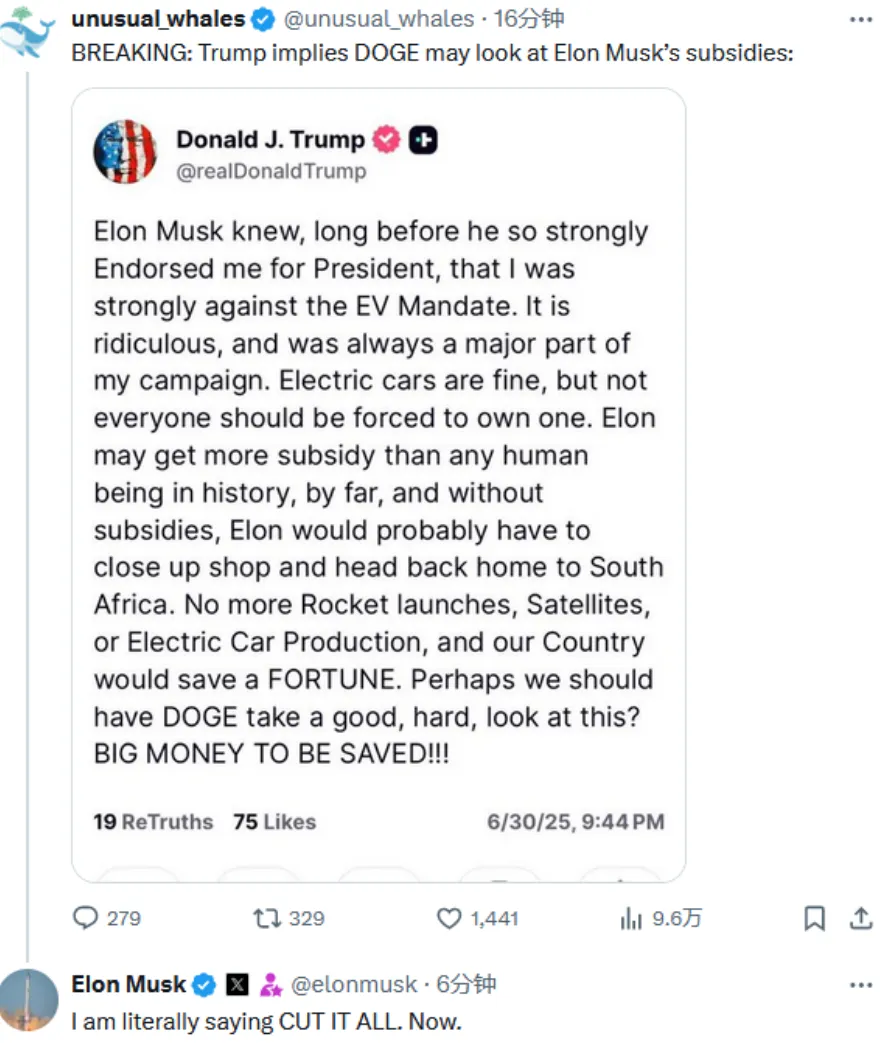This screenshot has height=1043, width=883.
Task: Click the X affiliate badge next to Elon Musk
Action: coord(237,985)
